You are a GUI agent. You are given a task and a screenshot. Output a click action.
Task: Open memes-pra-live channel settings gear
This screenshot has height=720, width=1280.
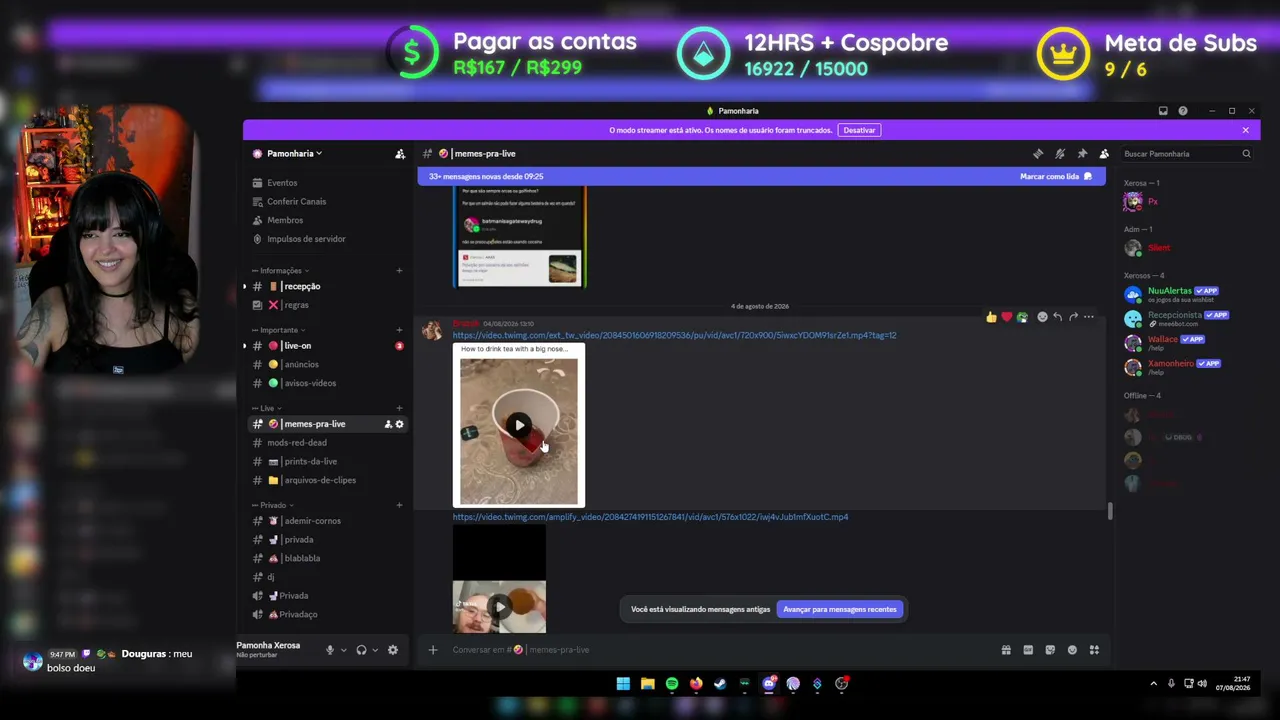400,424
